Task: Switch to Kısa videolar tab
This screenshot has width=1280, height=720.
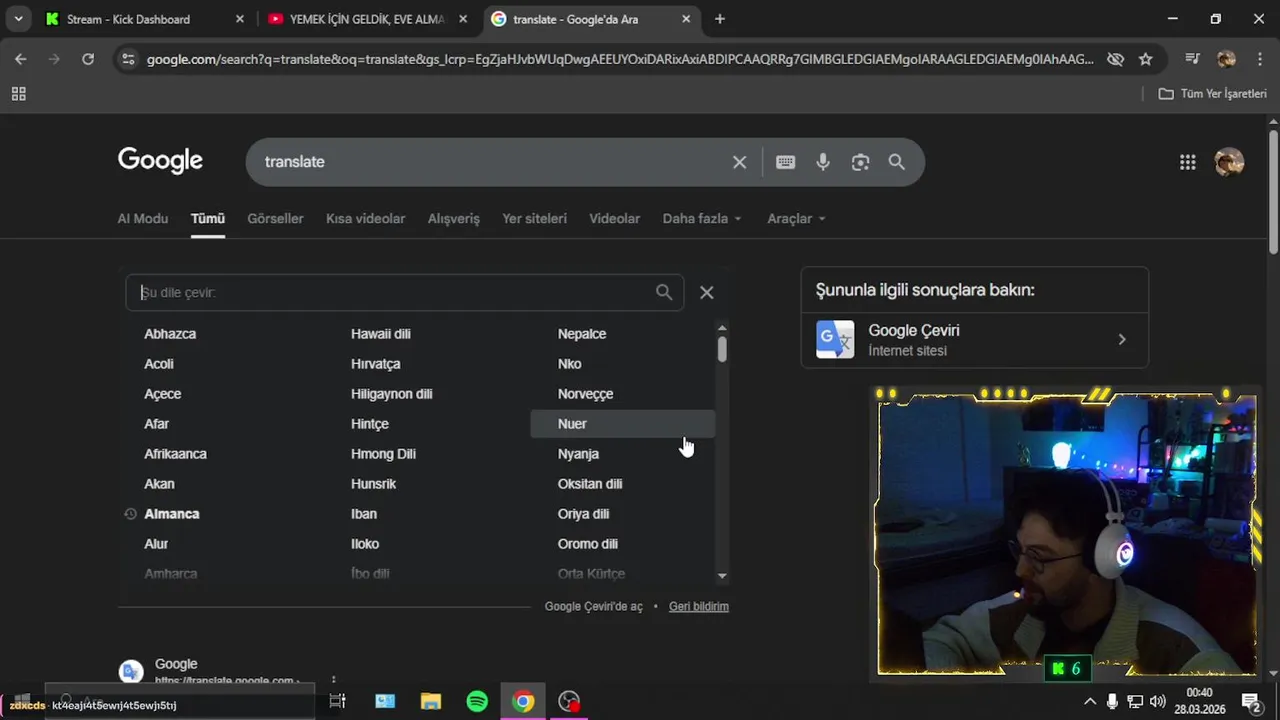Action: pyautogui.click(x=365, y=218)
